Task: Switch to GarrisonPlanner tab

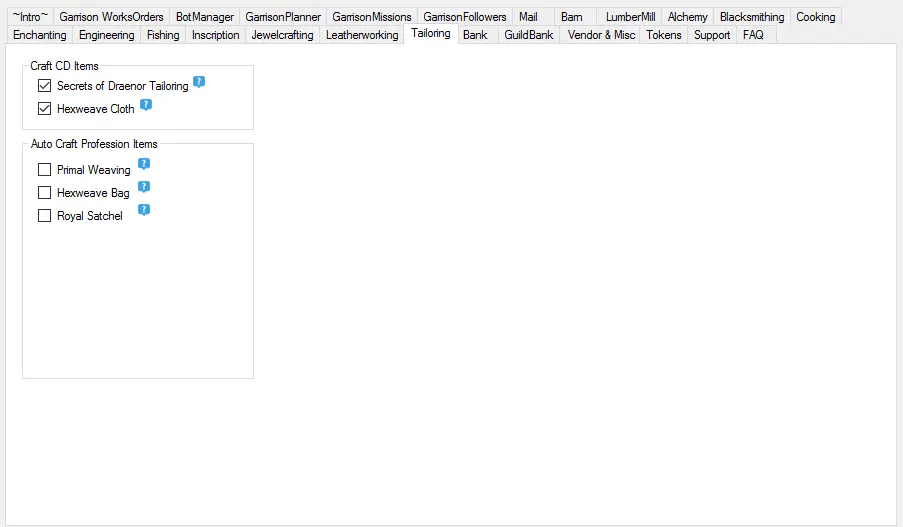Action: (x=283, y=17)
